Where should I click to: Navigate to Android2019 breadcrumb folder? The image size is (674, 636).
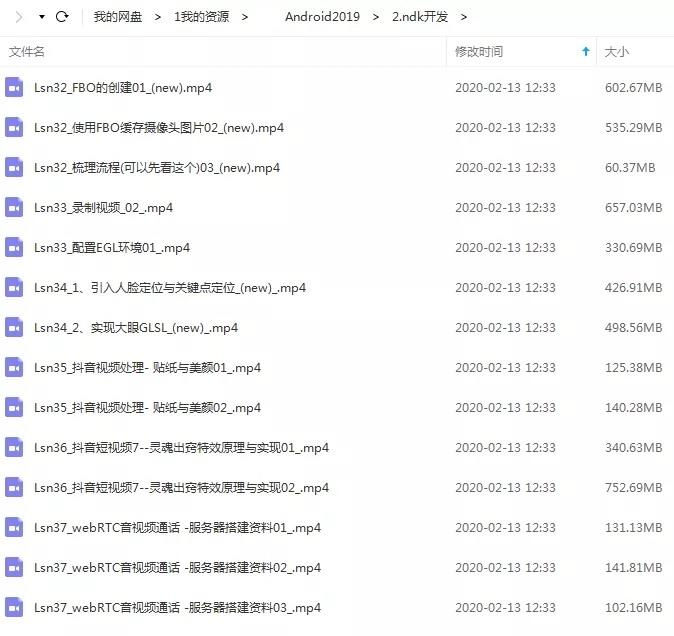click(322, 17)
